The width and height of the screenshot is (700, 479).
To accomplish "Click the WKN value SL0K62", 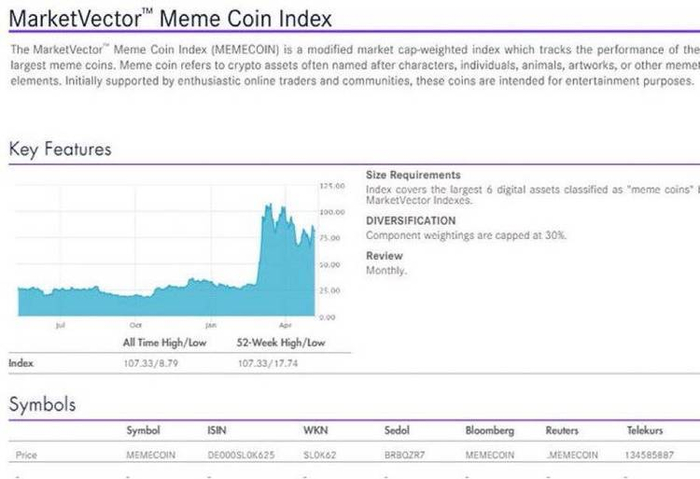I will point(319,455).
